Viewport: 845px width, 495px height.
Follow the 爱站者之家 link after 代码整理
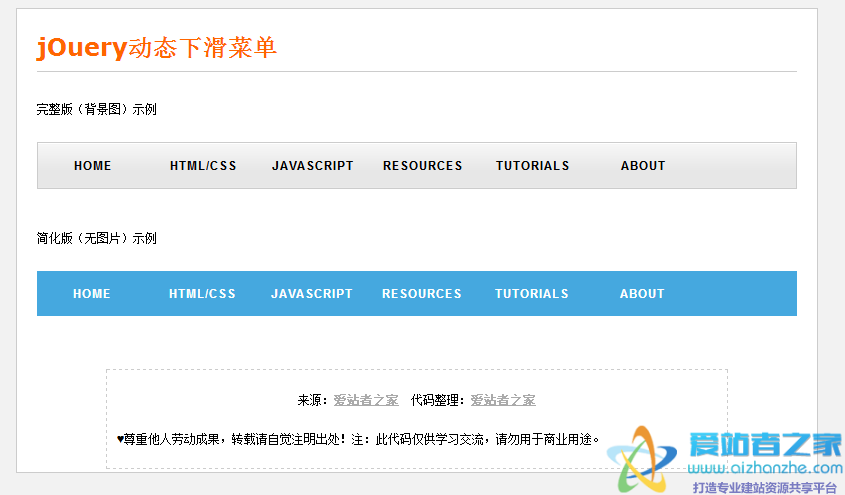point(503,400)
